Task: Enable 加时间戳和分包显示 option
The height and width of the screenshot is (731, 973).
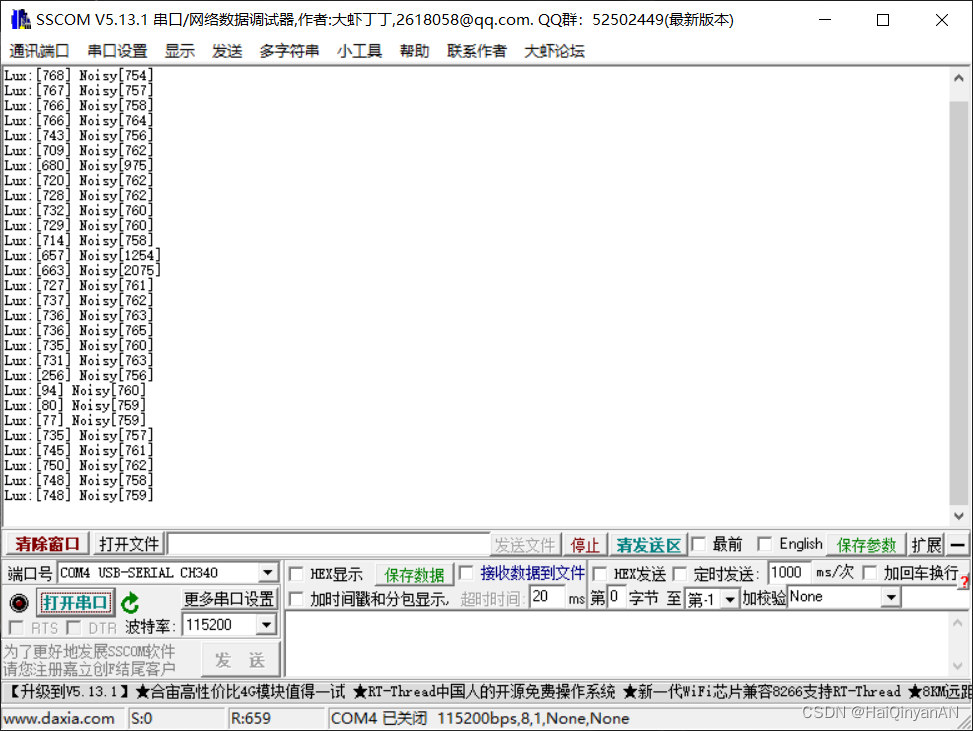Action: coord(297,597)
